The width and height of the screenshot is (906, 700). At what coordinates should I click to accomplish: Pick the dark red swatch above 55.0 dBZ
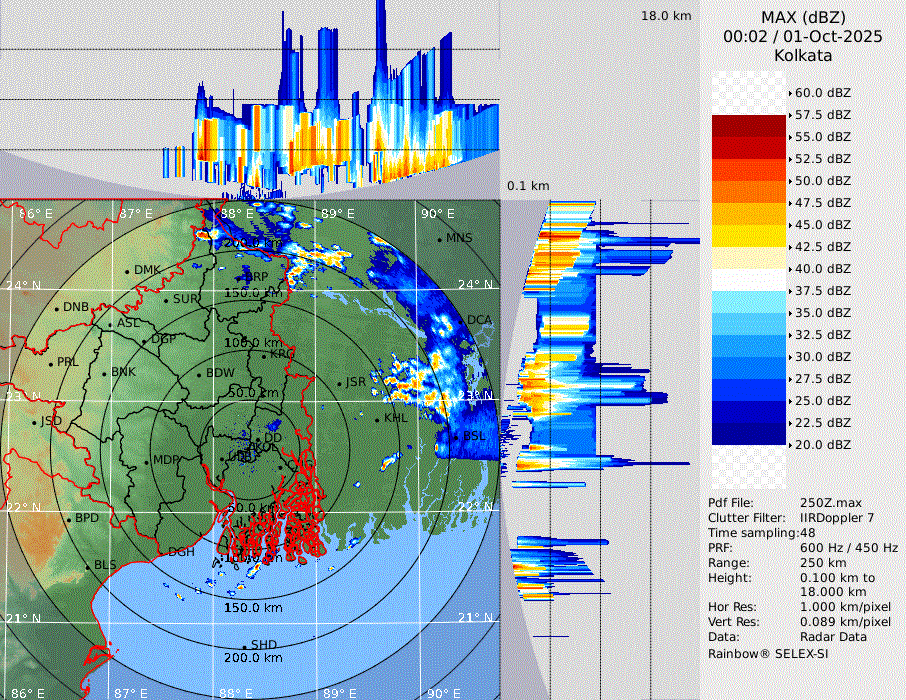(x=749, y=125)
